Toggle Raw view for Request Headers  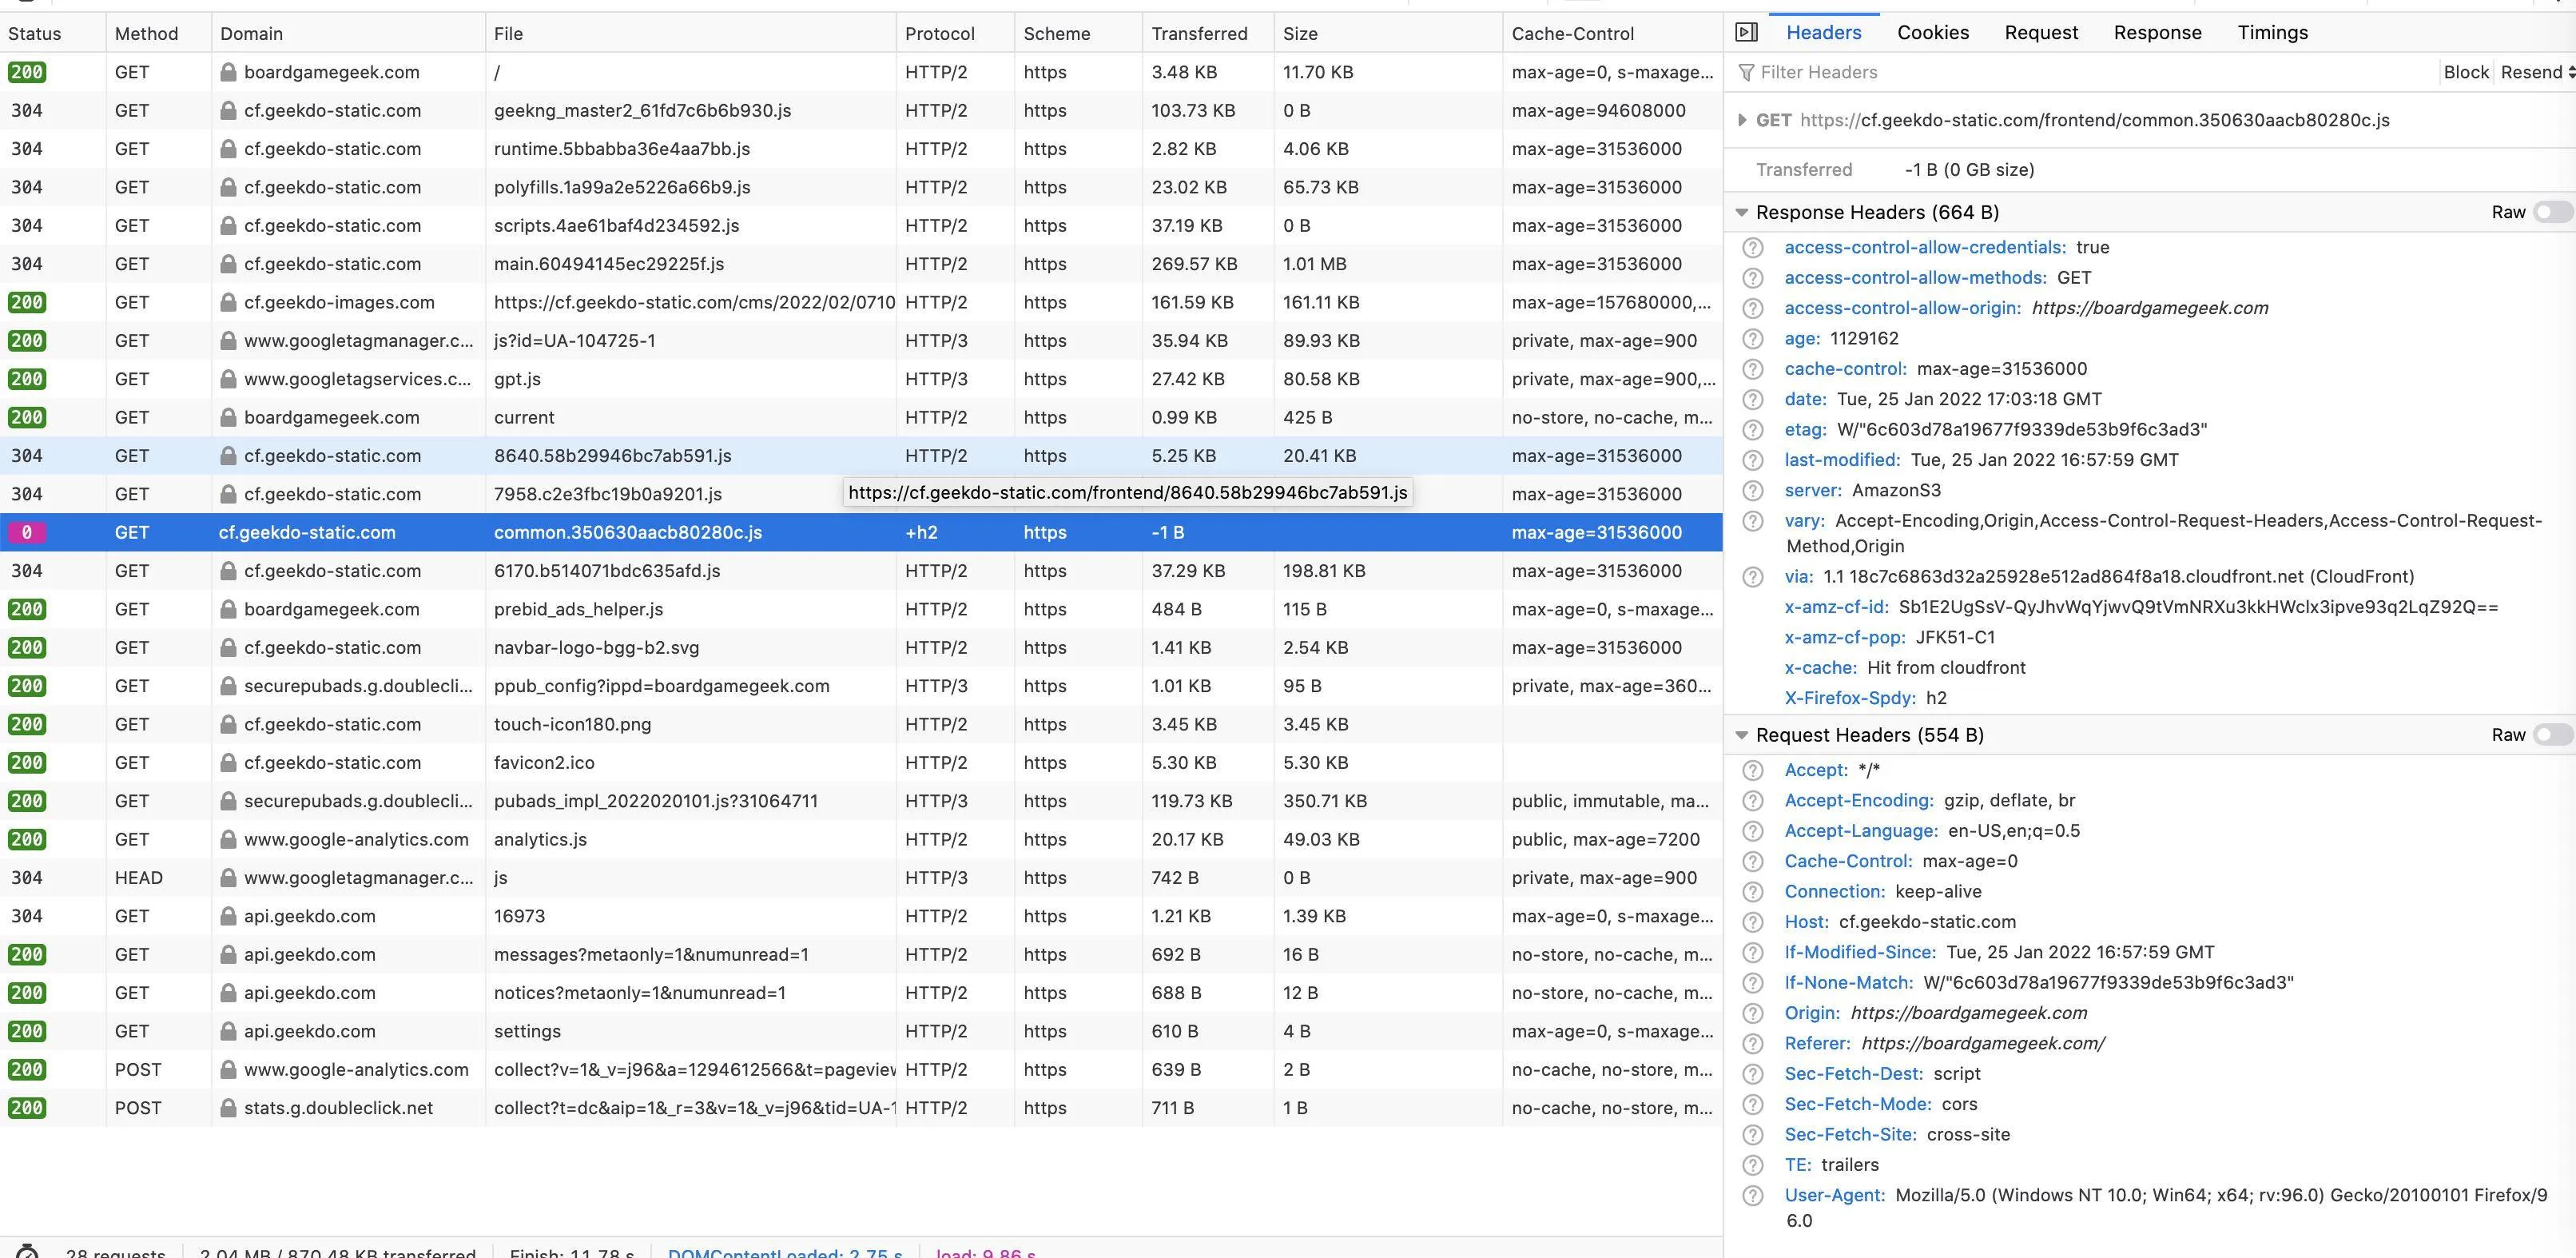click(x=2551, y=735)
